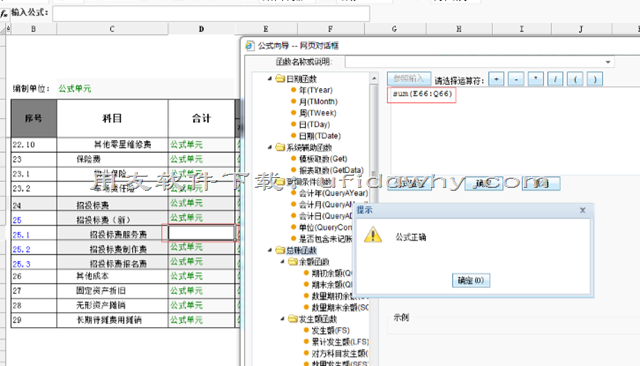Select 发生额(FS) function
The width and height of the screenshot is (640, 366).
(x=331, y=330)
